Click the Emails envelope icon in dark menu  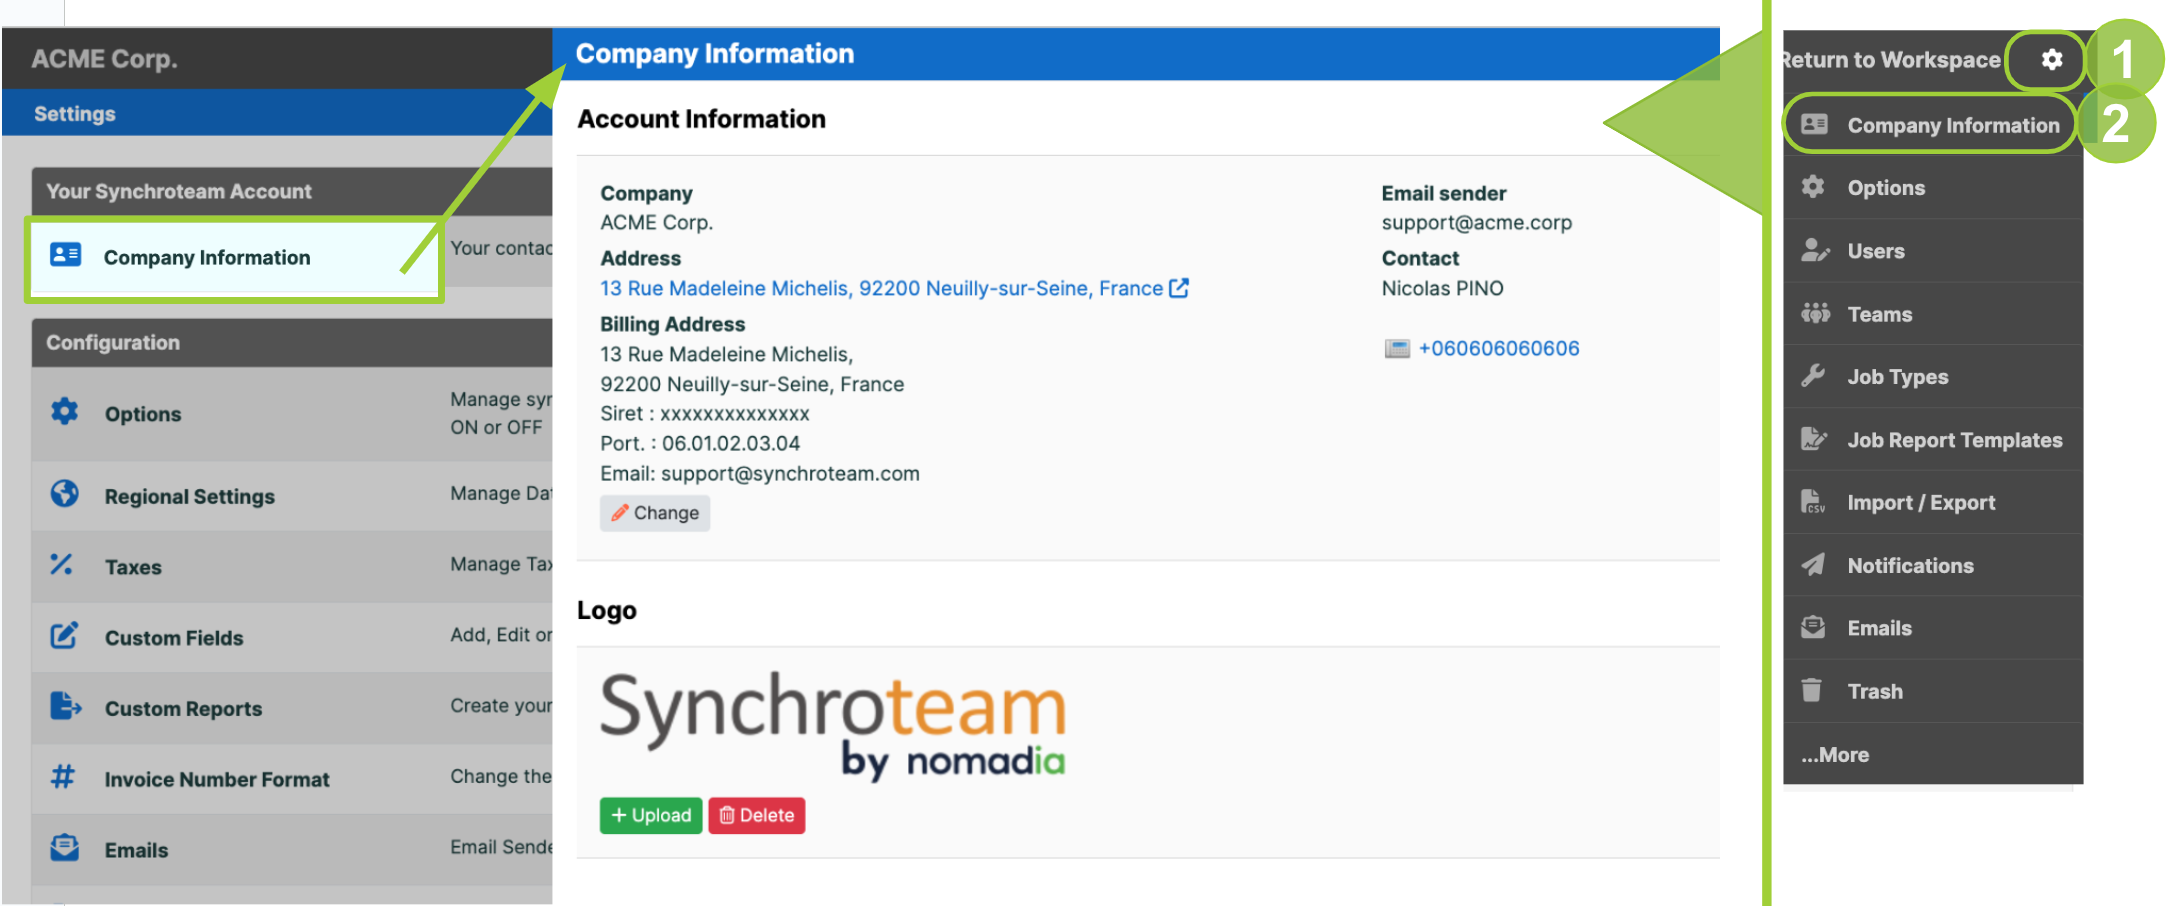point(1813,628)
